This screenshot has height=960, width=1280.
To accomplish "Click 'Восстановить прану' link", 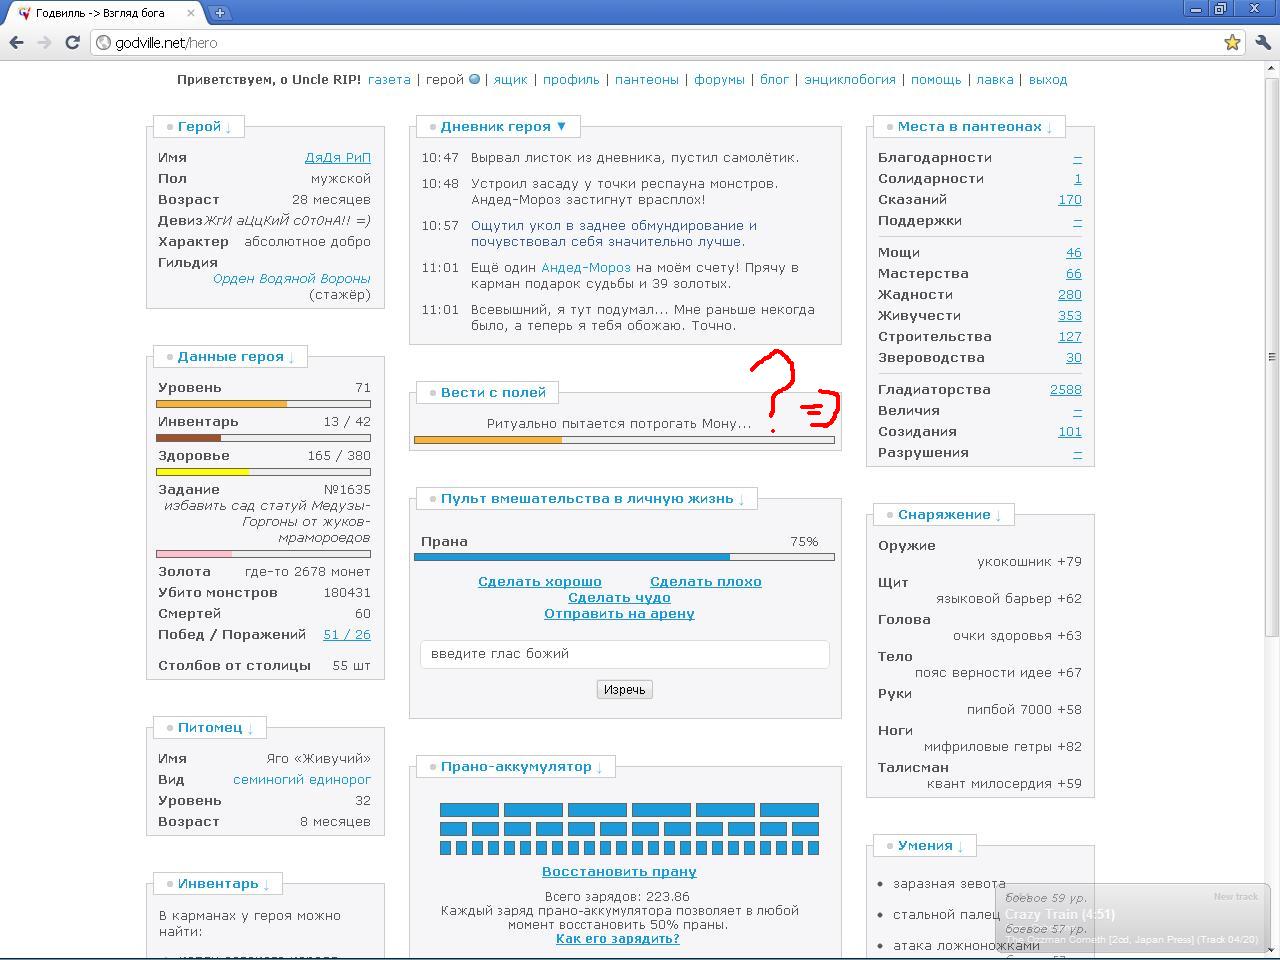I will pos(619,872).
